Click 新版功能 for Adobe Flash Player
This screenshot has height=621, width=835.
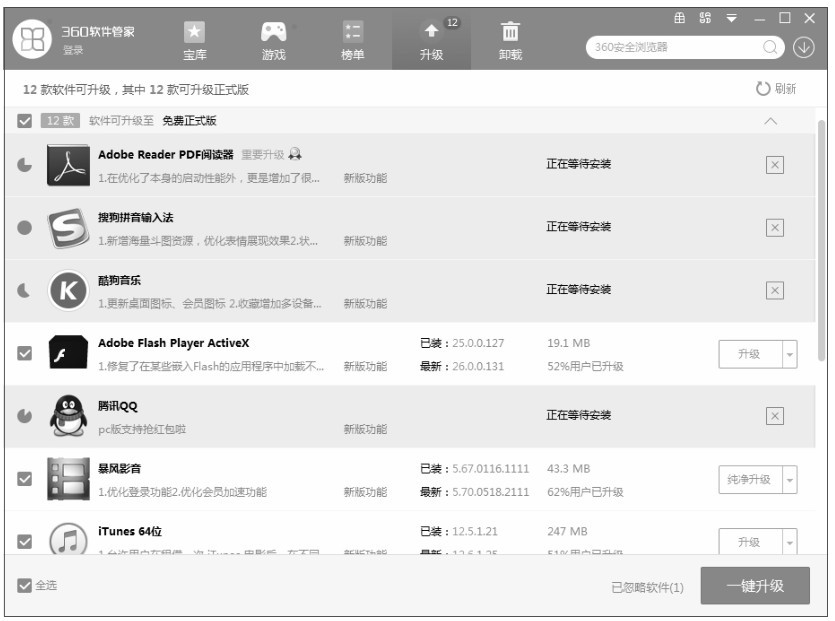(x=365, y=366)
